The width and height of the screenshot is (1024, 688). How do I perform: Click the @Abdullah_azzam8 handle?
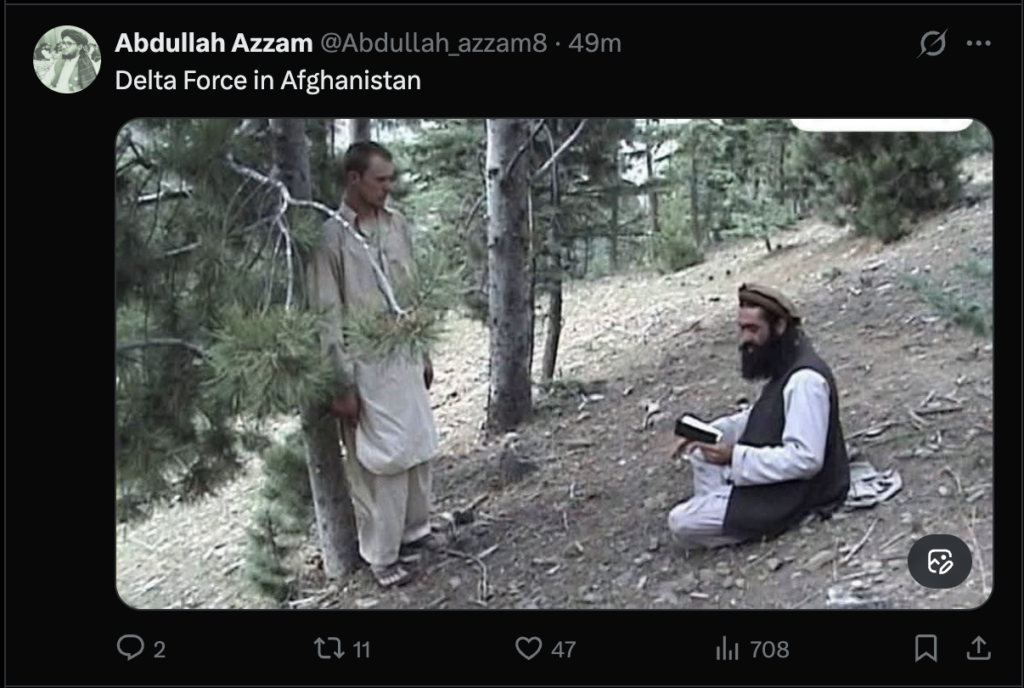[434, 43]
